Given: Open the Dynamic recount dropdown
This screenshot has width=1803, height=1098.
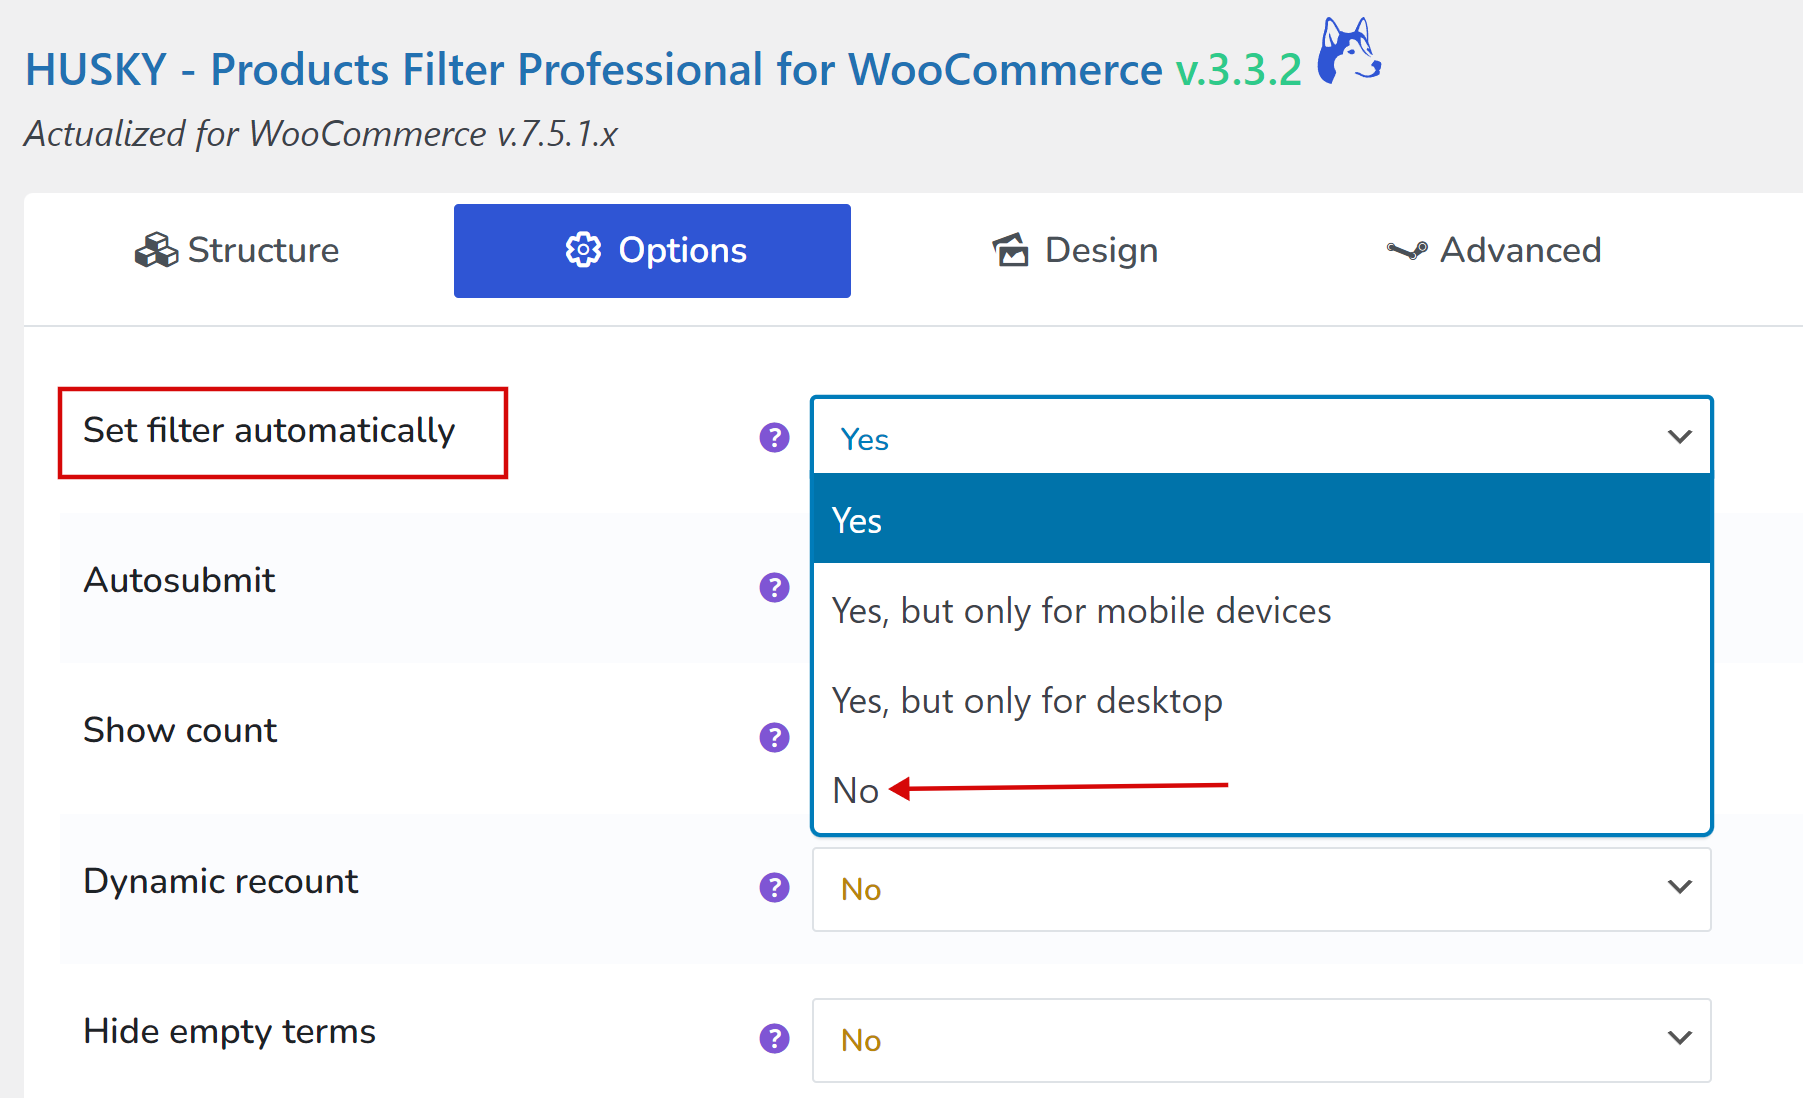Looking at the screenshot, I should coord(1262,889).
